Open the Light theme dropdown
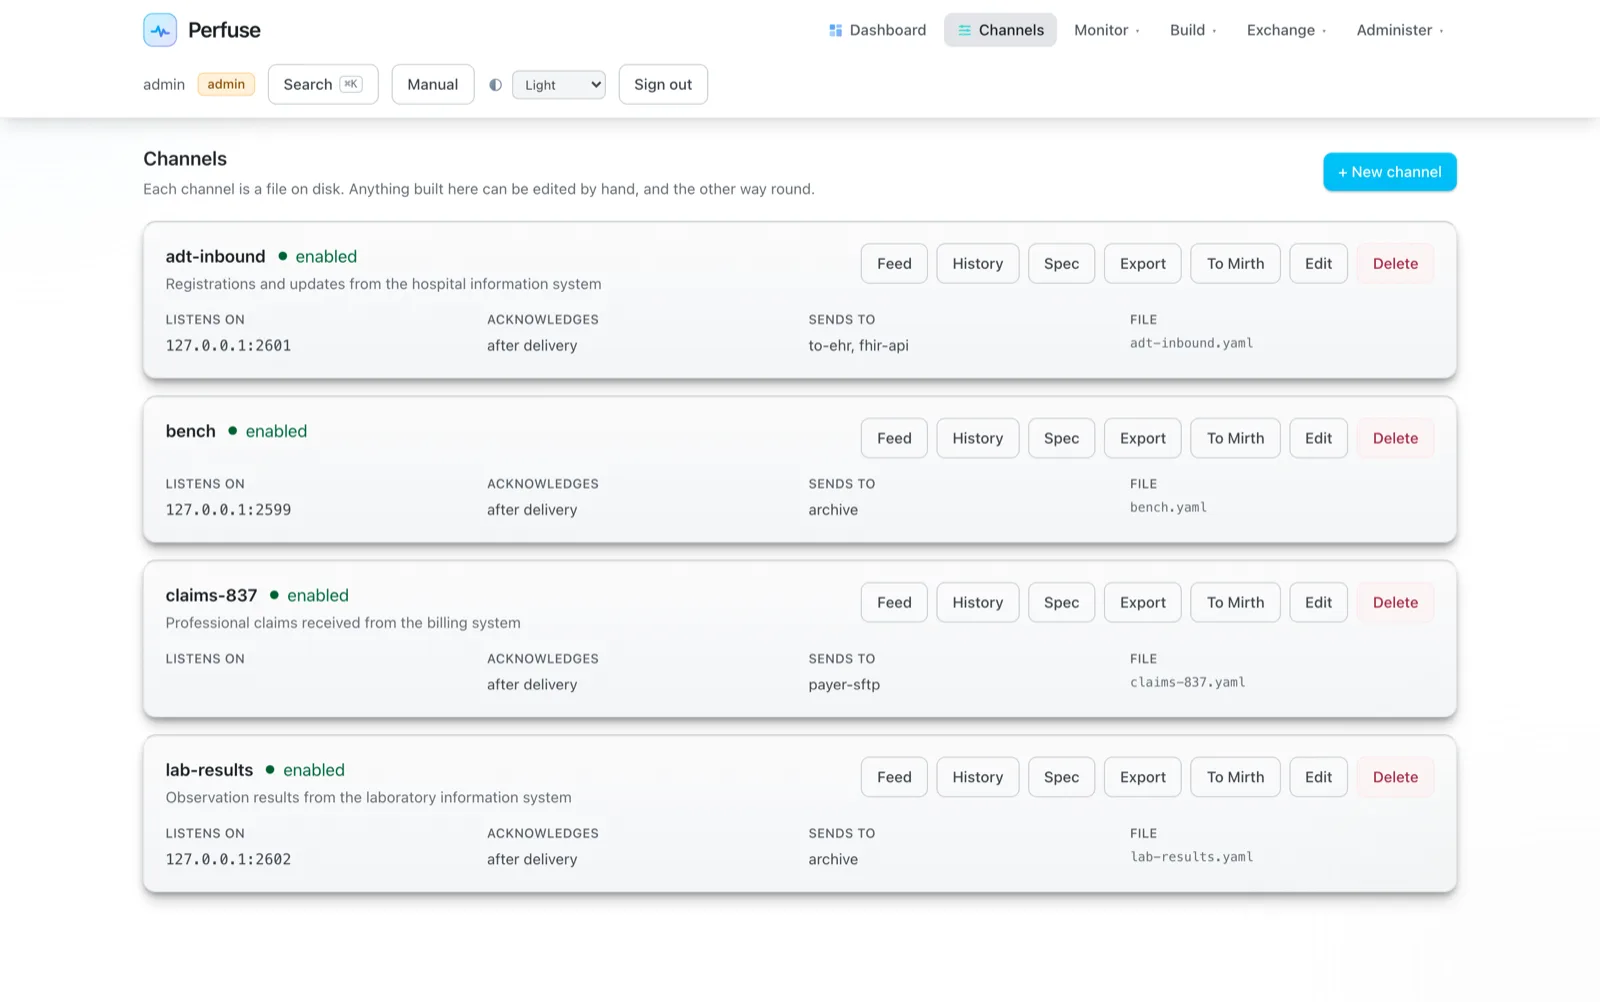Image resolution: width=1600 pixels, height=1002 pixels. (559, 85)
